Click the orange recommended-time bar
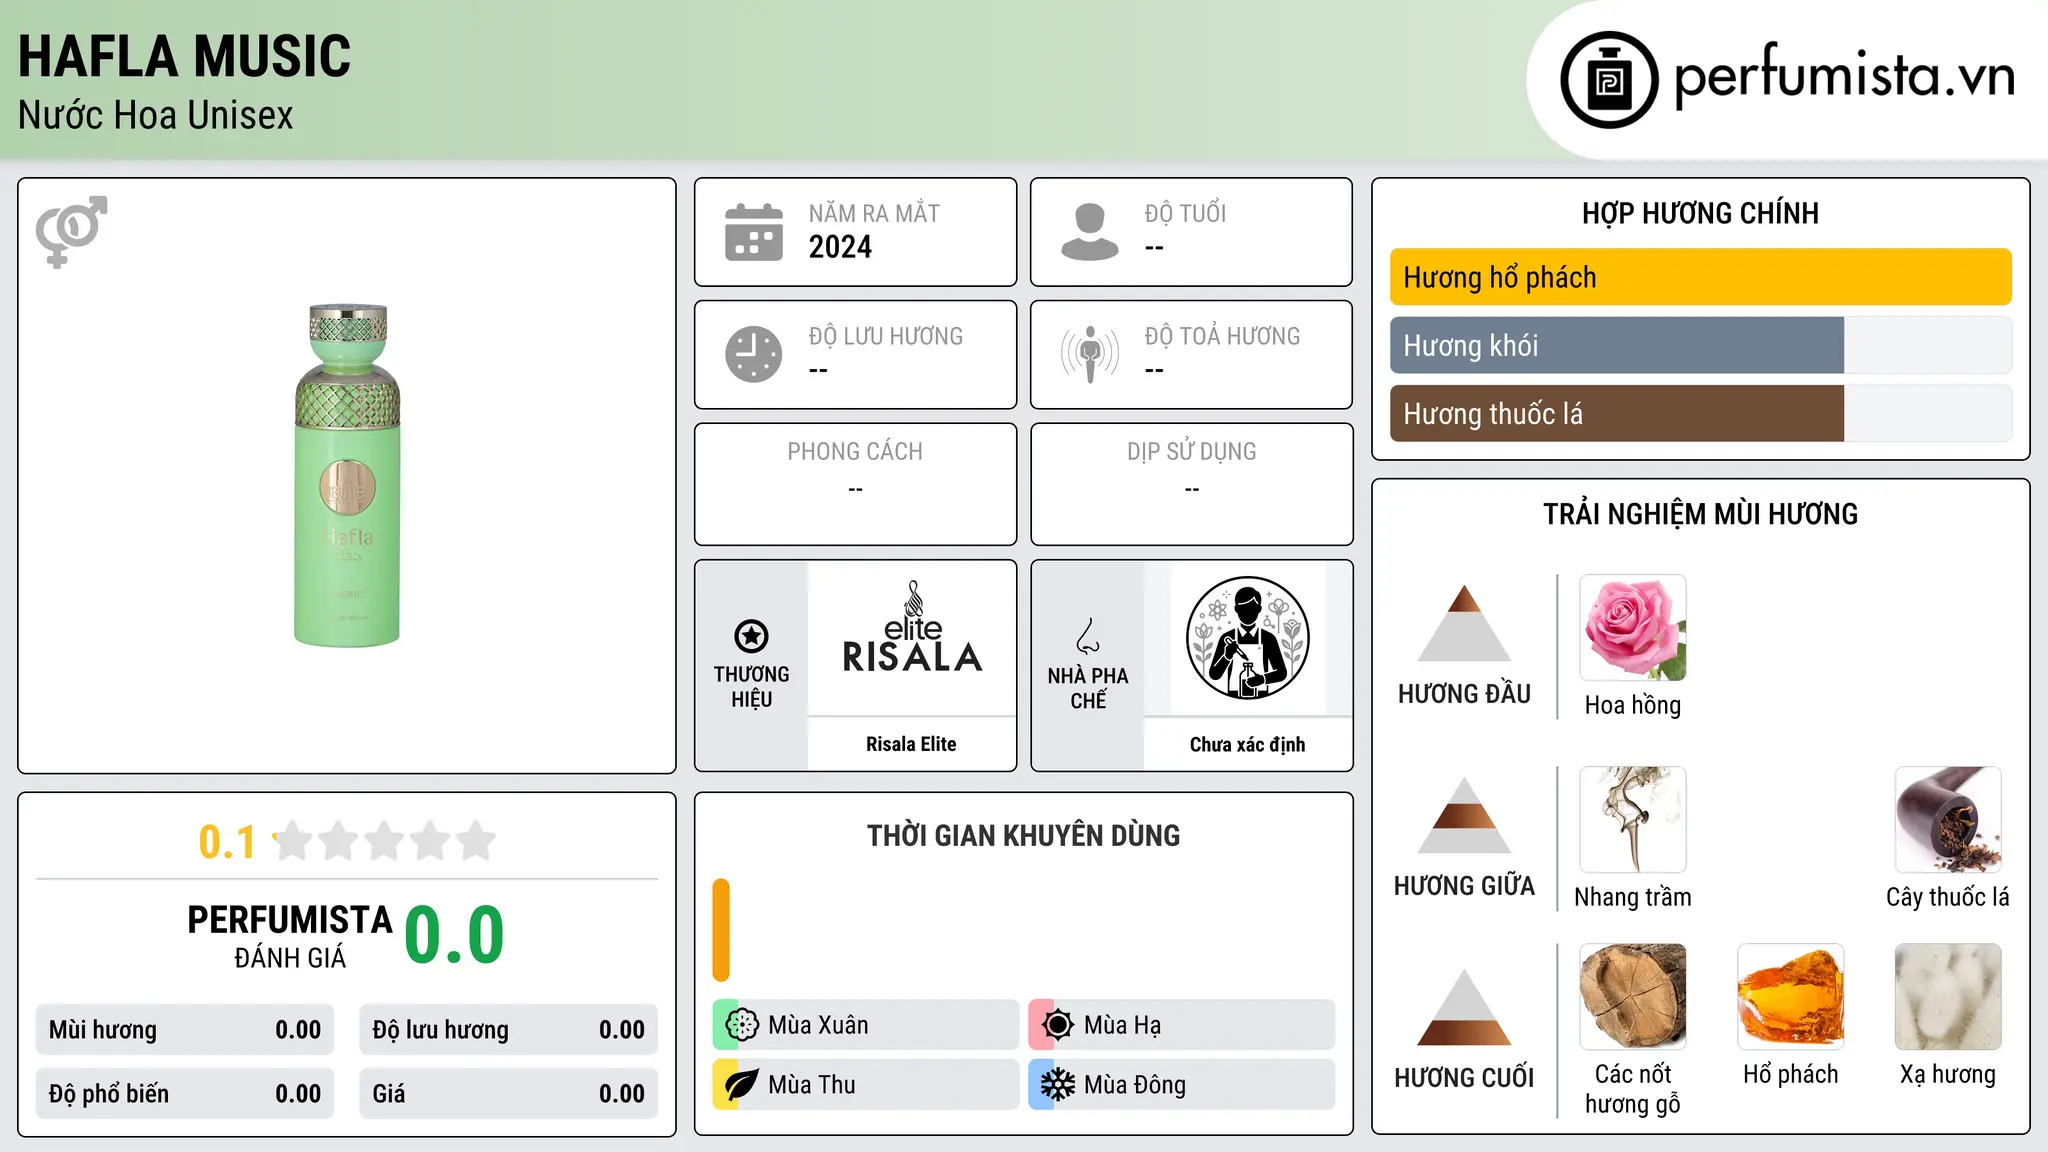The height and width of the screenshot is (1152, 2048). click(721, 930)
